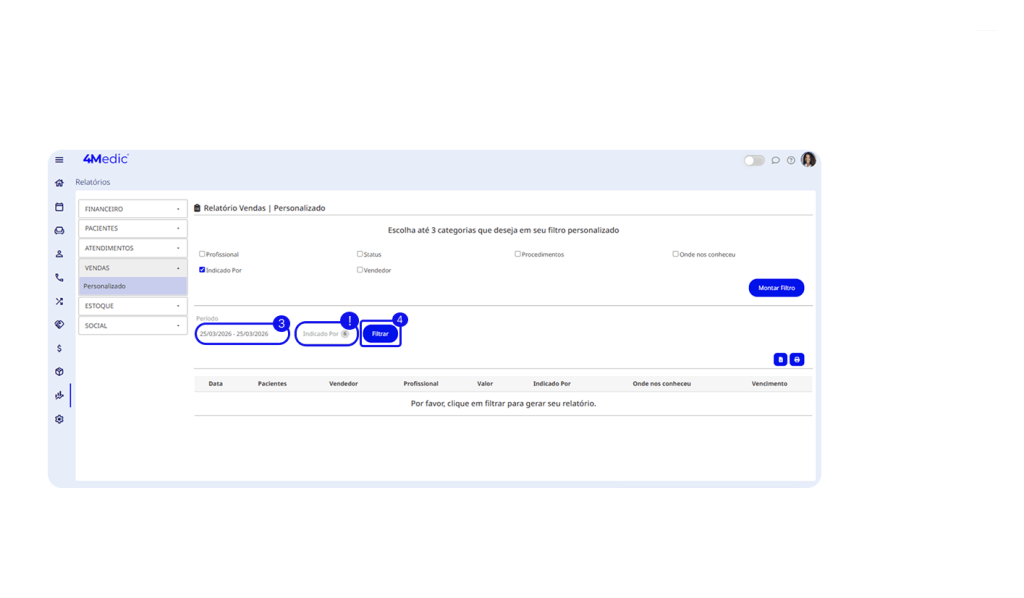This screenshot has width=1024, height=598.
Task: Open the settings gear in sidebar
Action: pos(59,419)
